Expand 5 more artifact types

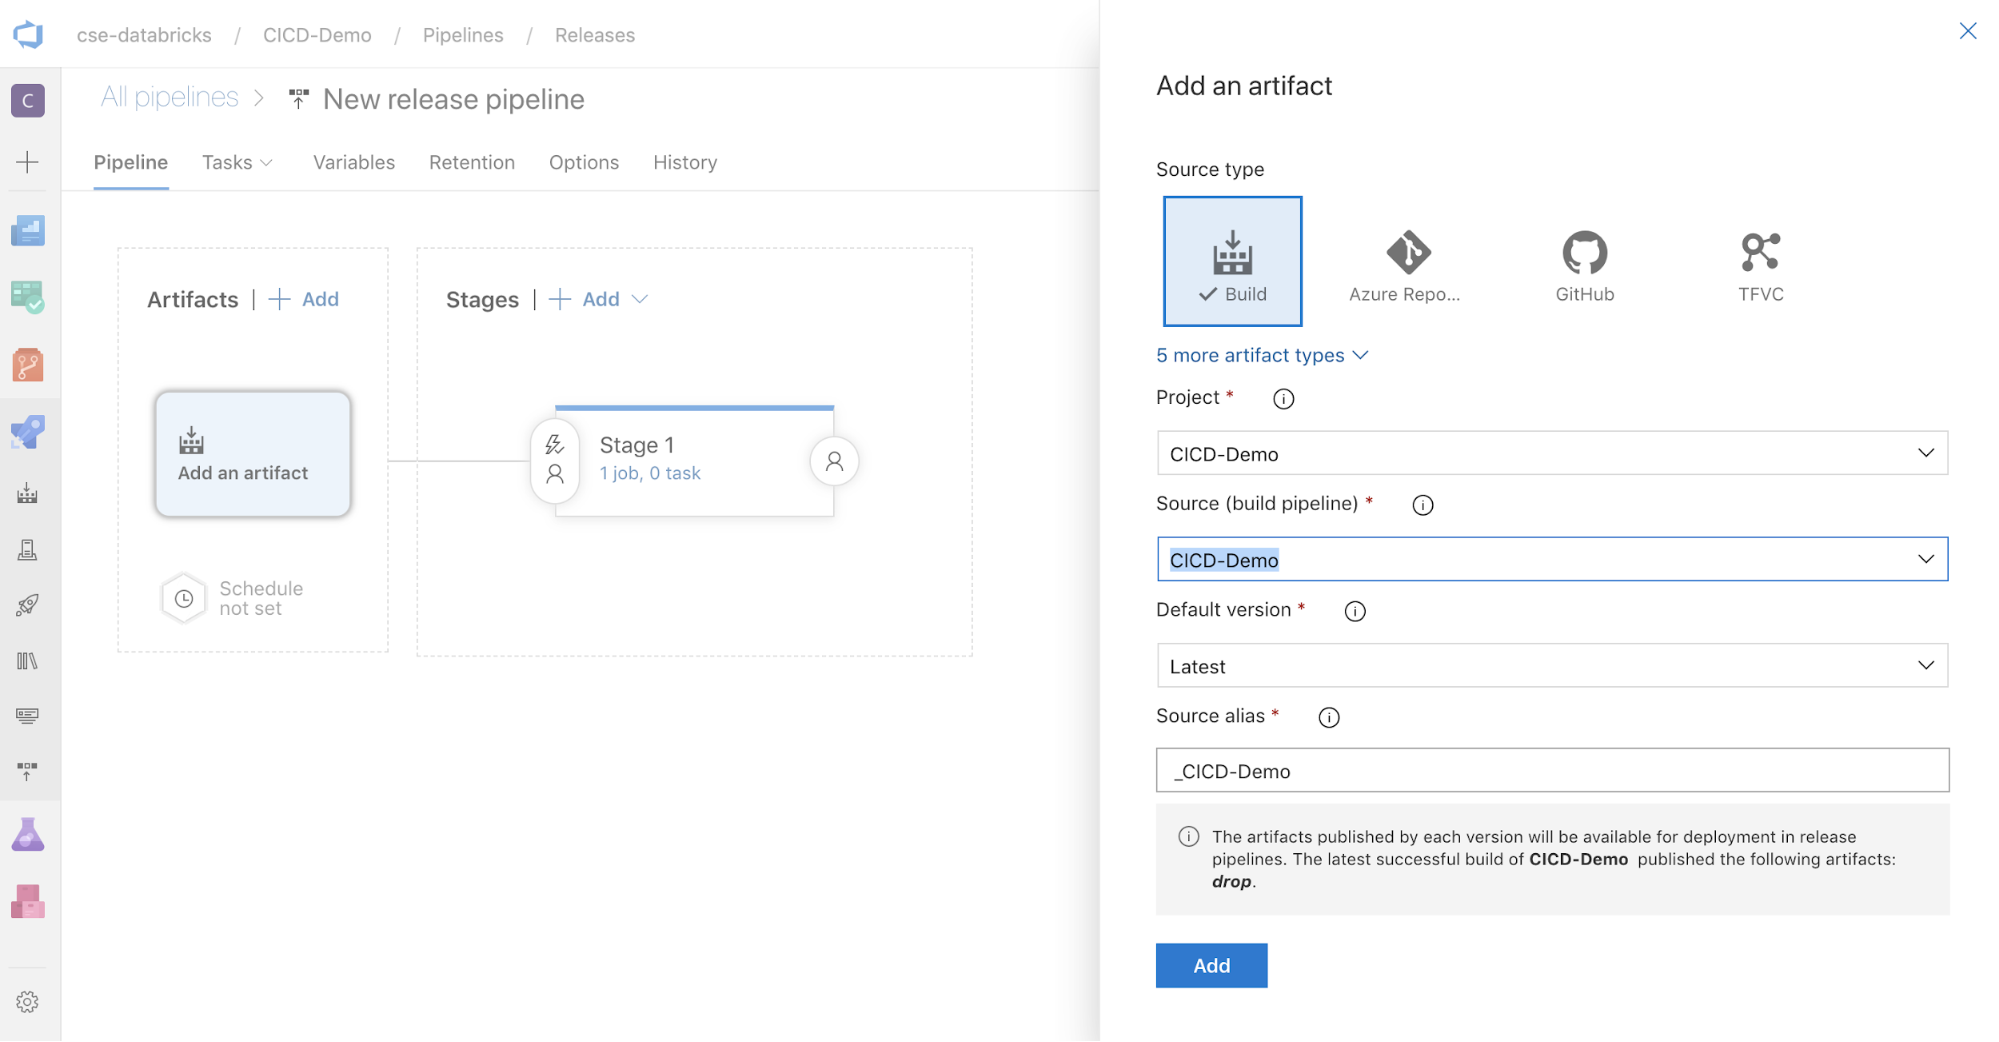pyautogui.click(x=1262, y=355)
